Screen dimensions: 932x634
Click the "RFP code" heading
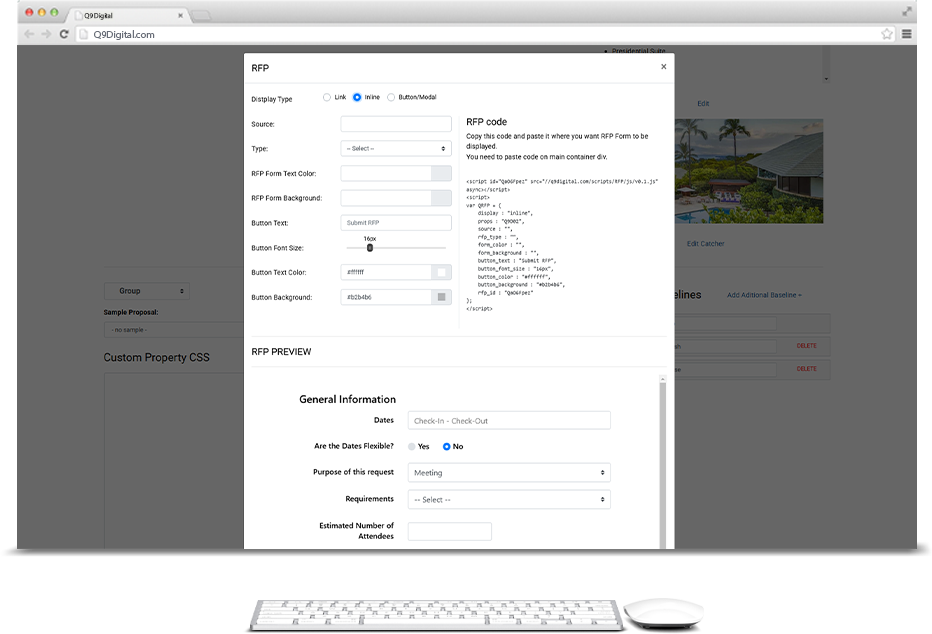tap(486, 122)
